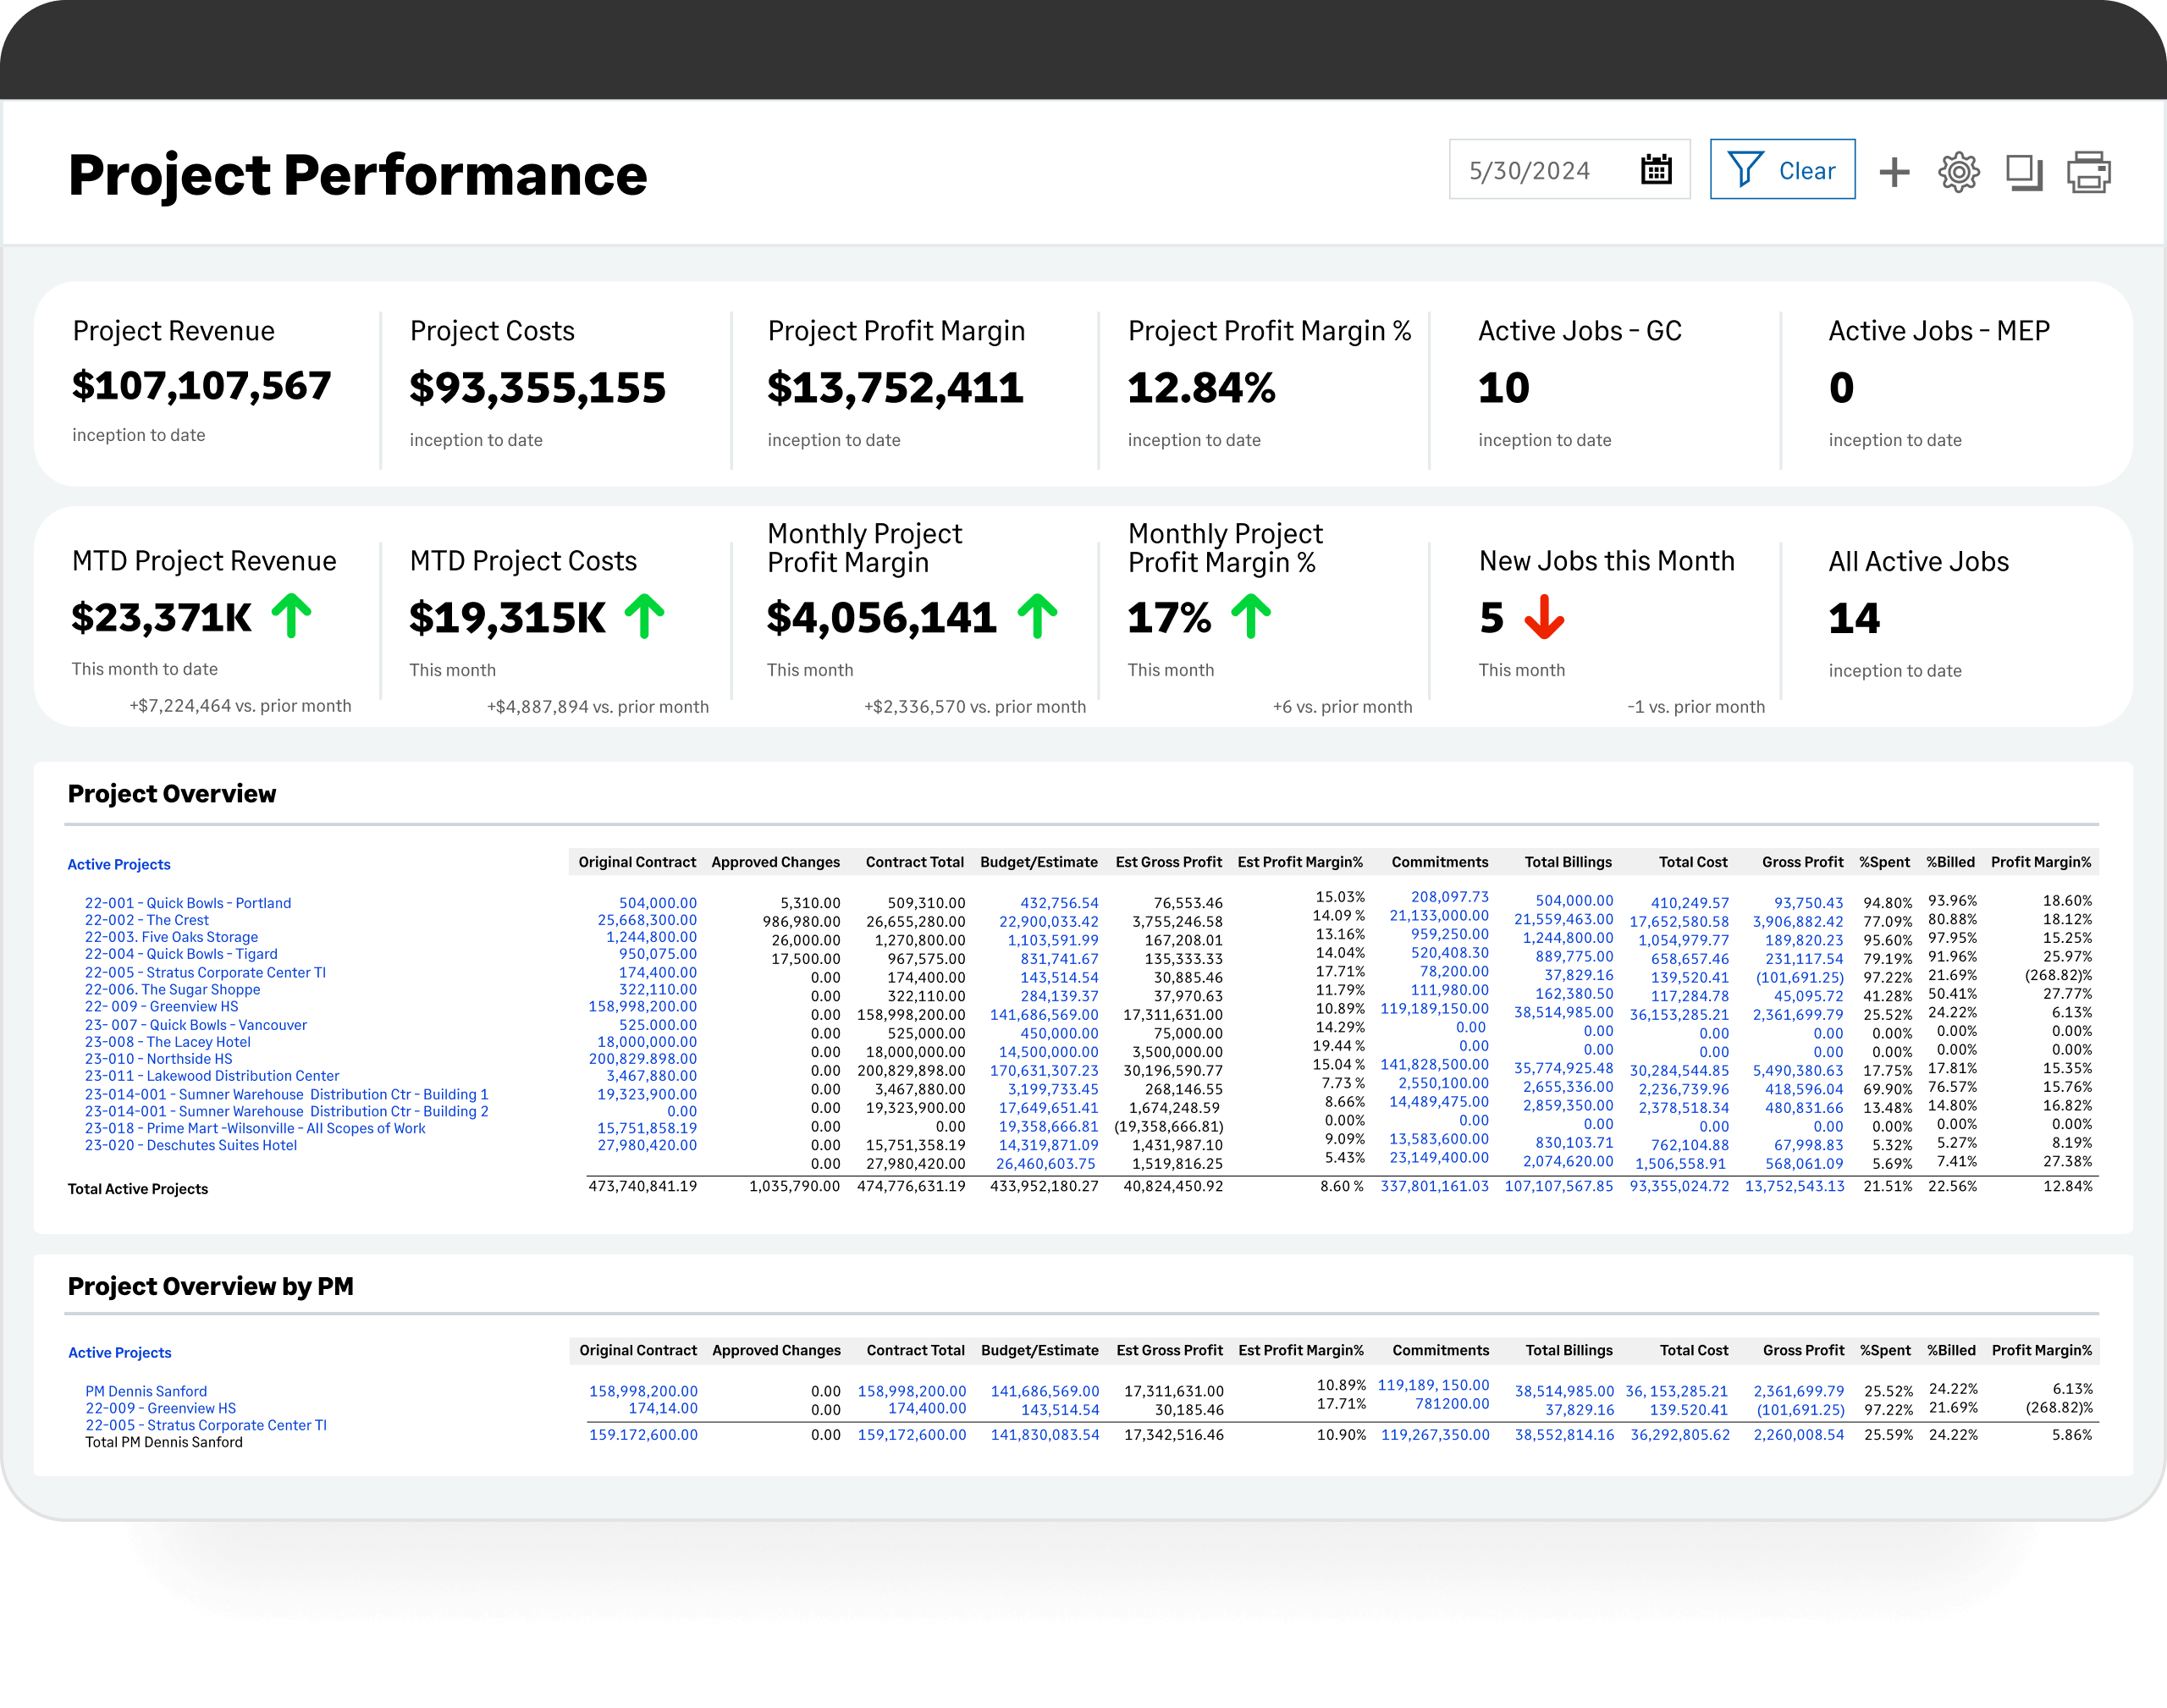The width and height of the screenshot is (2167, 1708).
Task: Open project 22-004 - Quick Bowls - Tigard
Action: [181, 954]
